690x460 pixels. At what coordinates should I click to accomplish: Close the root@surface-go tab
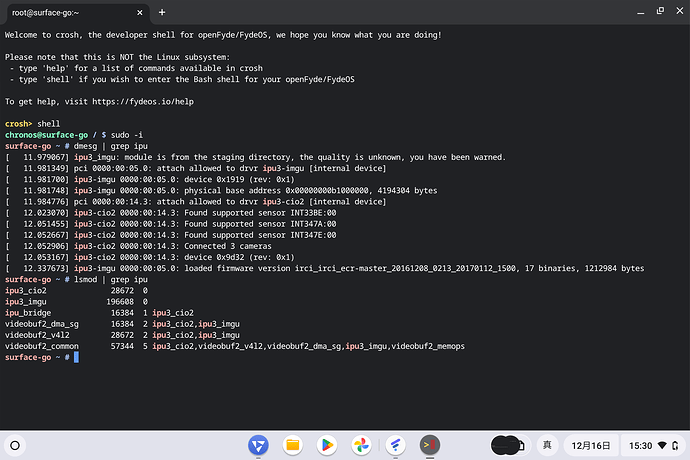140,14
